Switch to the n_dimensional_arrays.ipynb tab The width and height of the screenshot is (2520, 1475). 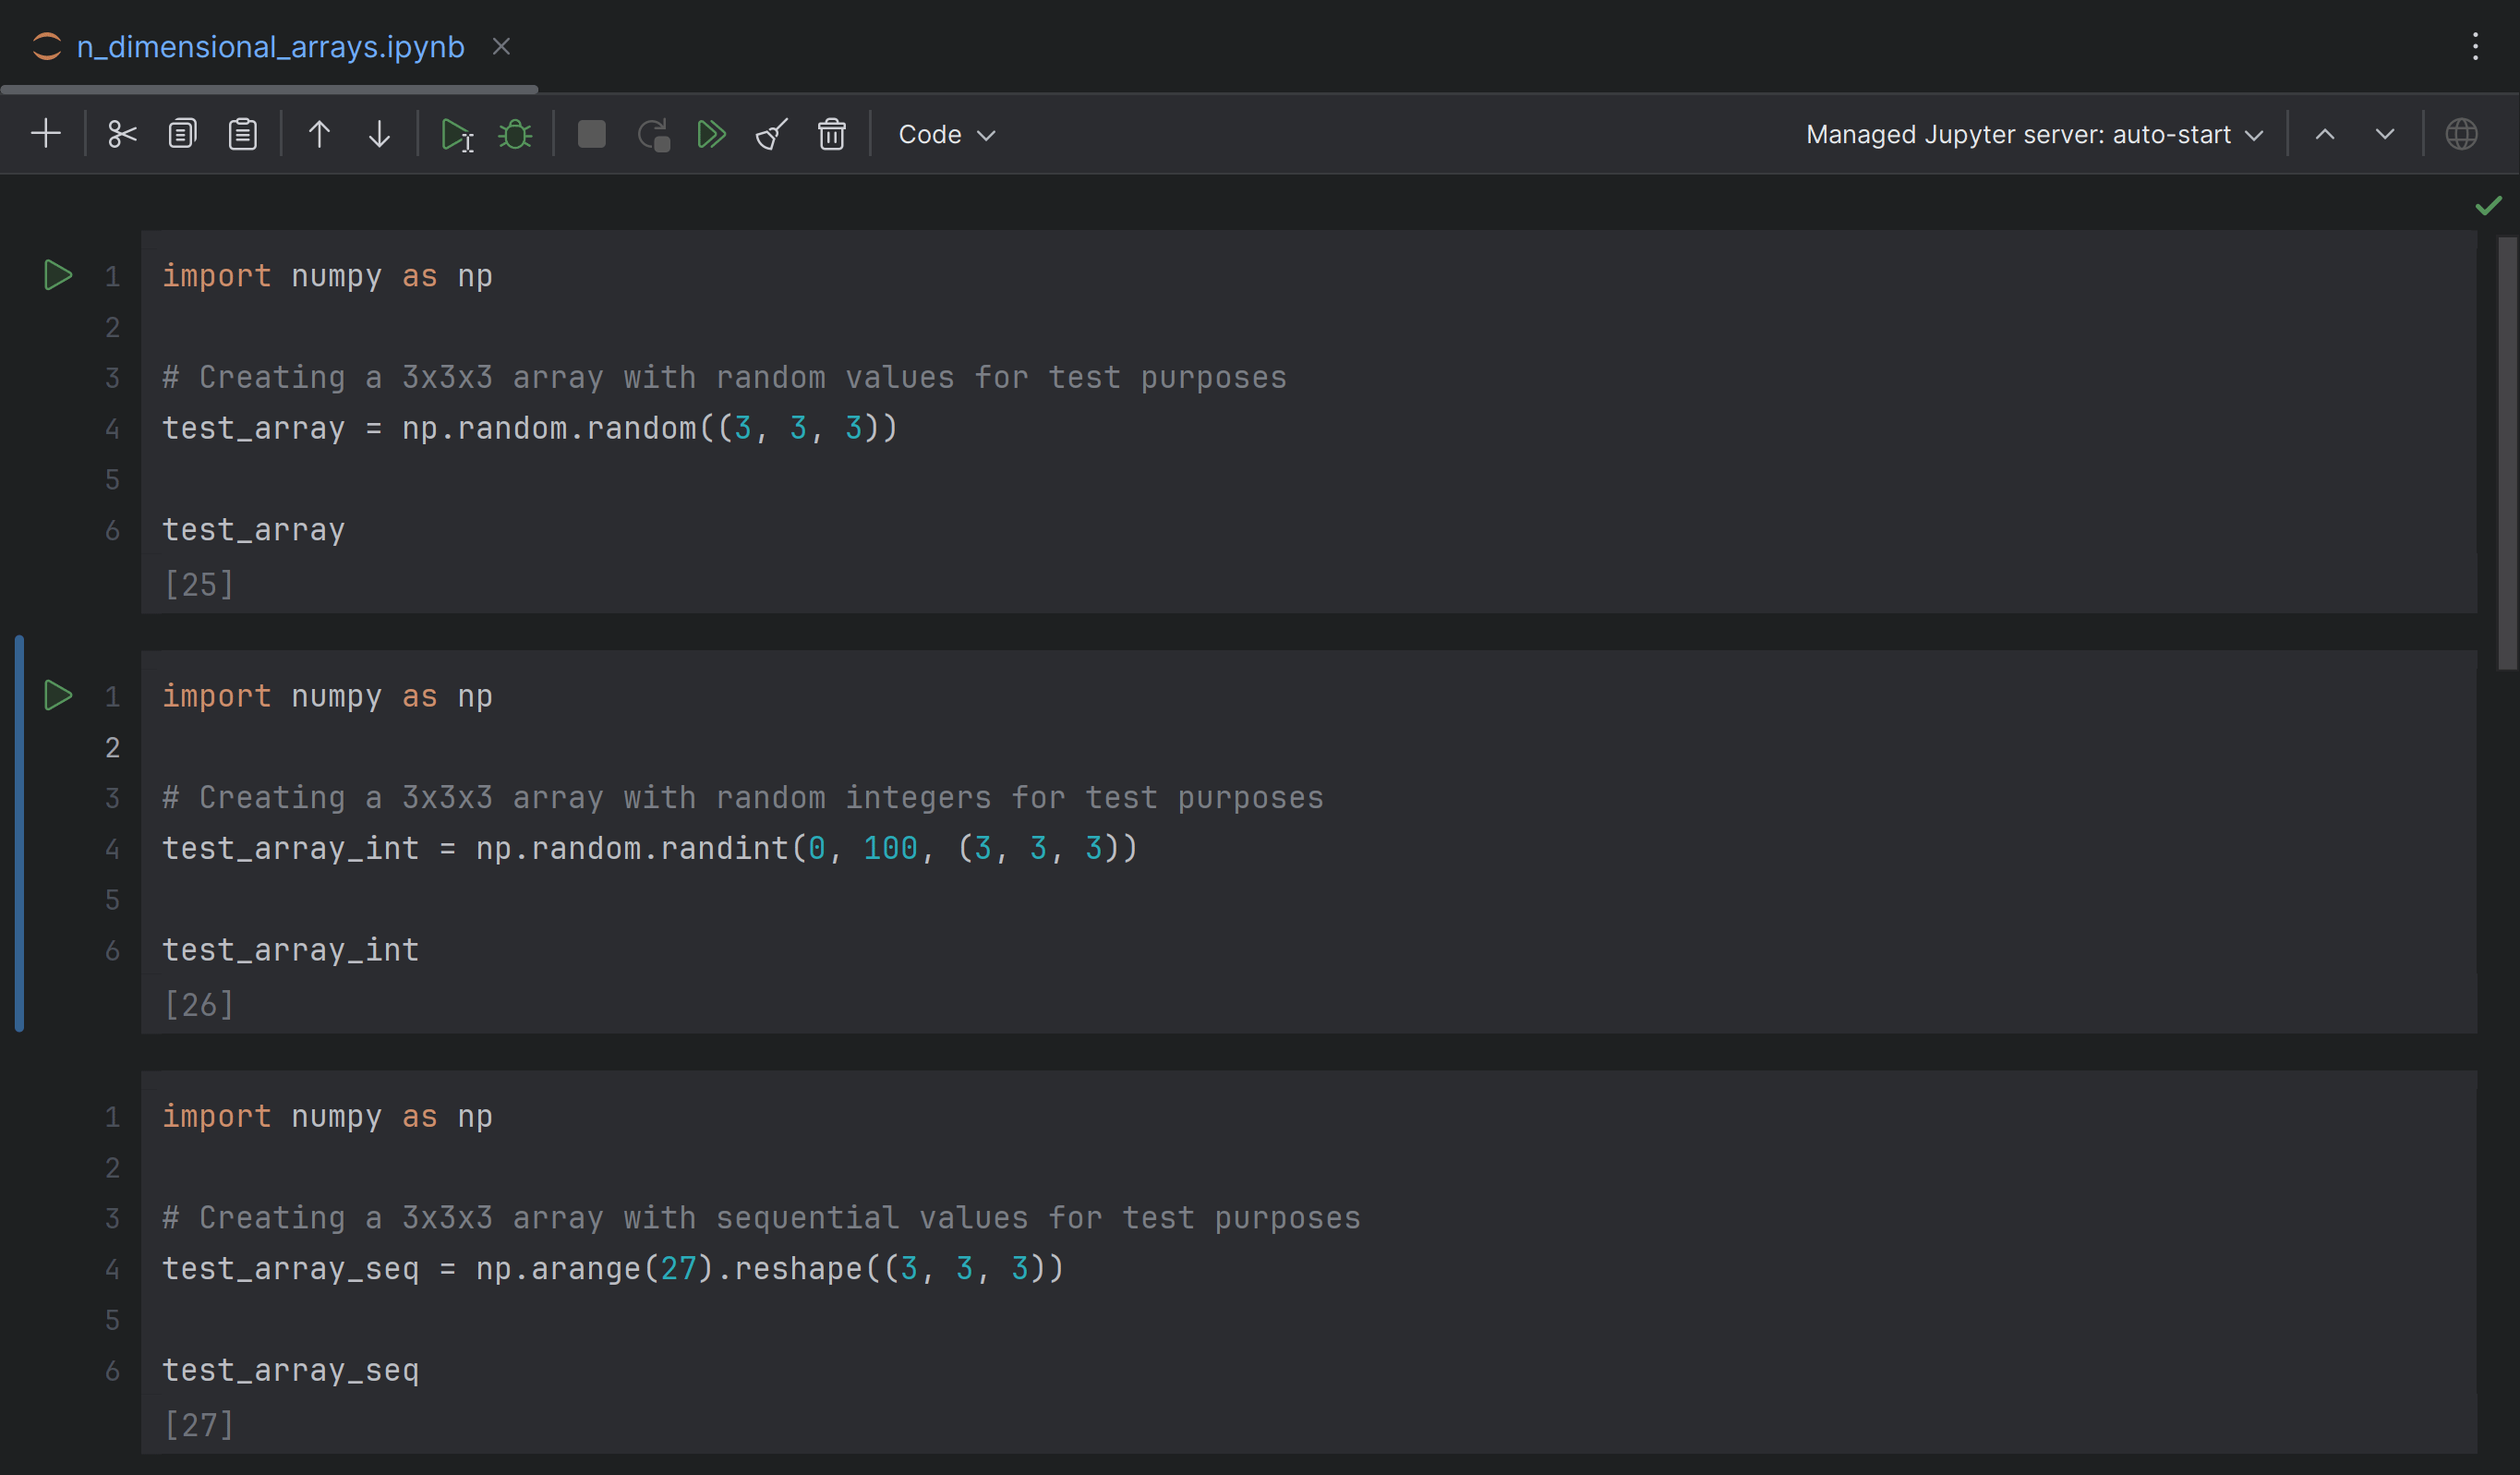(270, 47)
